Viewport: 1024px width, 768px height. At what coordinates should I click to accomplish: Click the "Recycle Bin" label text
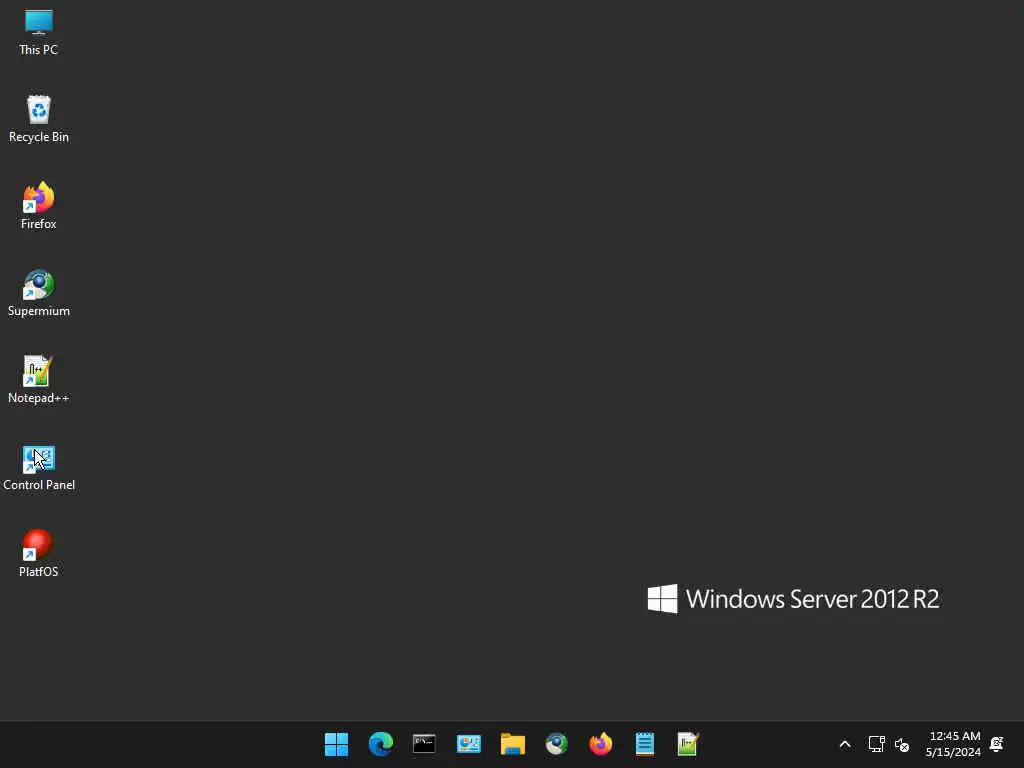click(39, 137)
